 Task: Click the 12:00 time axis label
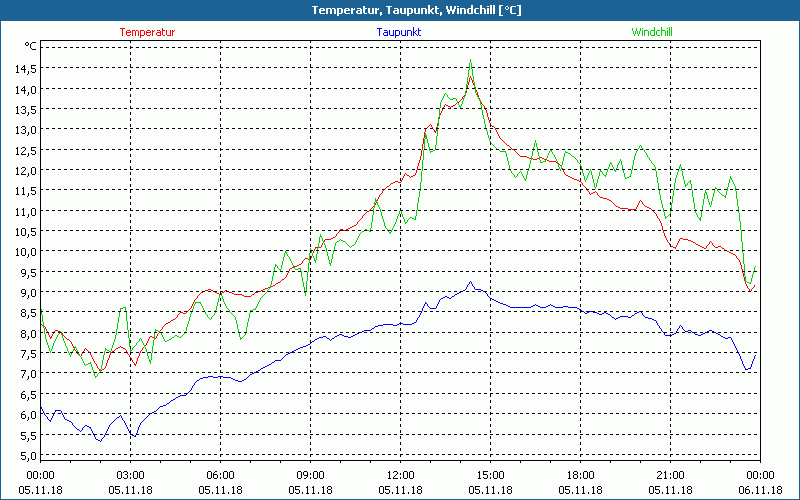point(401,476)
